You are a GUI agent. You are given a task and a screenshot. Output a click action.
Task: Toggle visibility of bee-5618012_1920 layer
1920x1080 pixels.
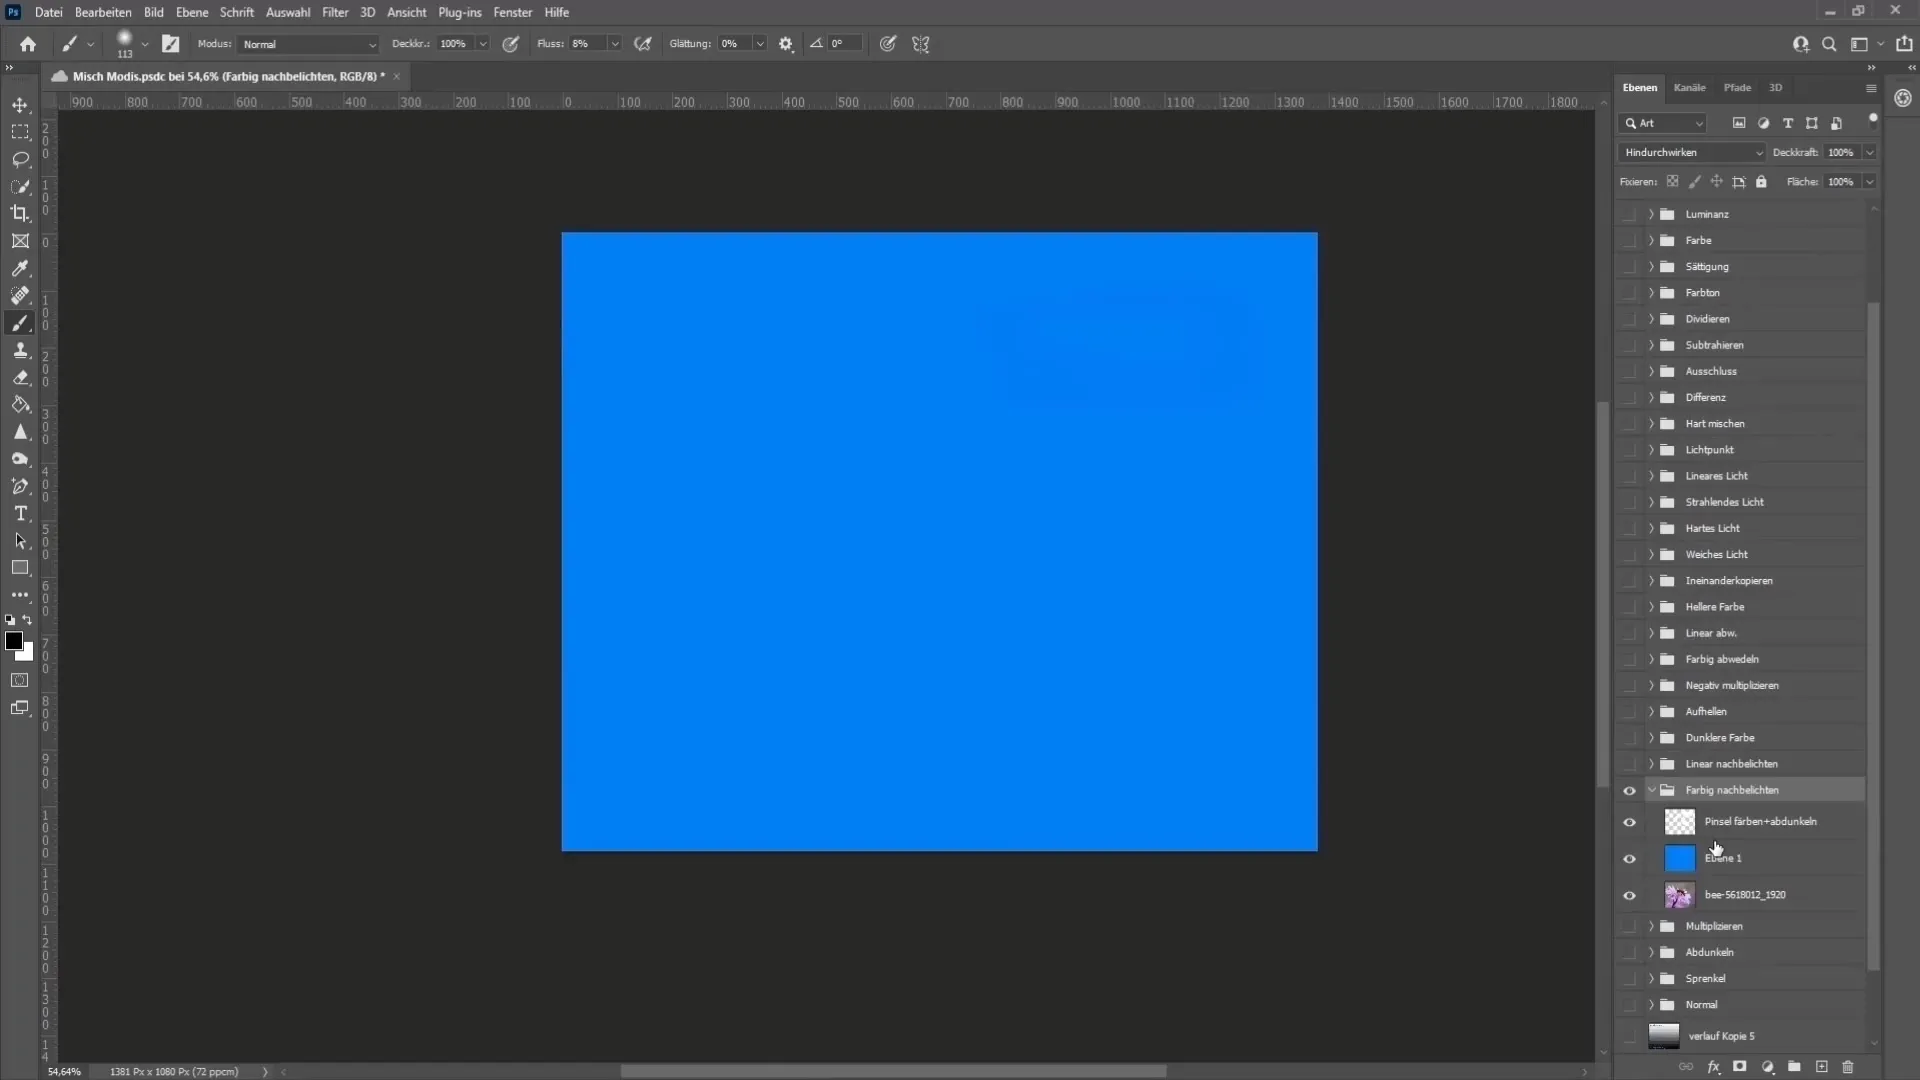click(1631, 894)
